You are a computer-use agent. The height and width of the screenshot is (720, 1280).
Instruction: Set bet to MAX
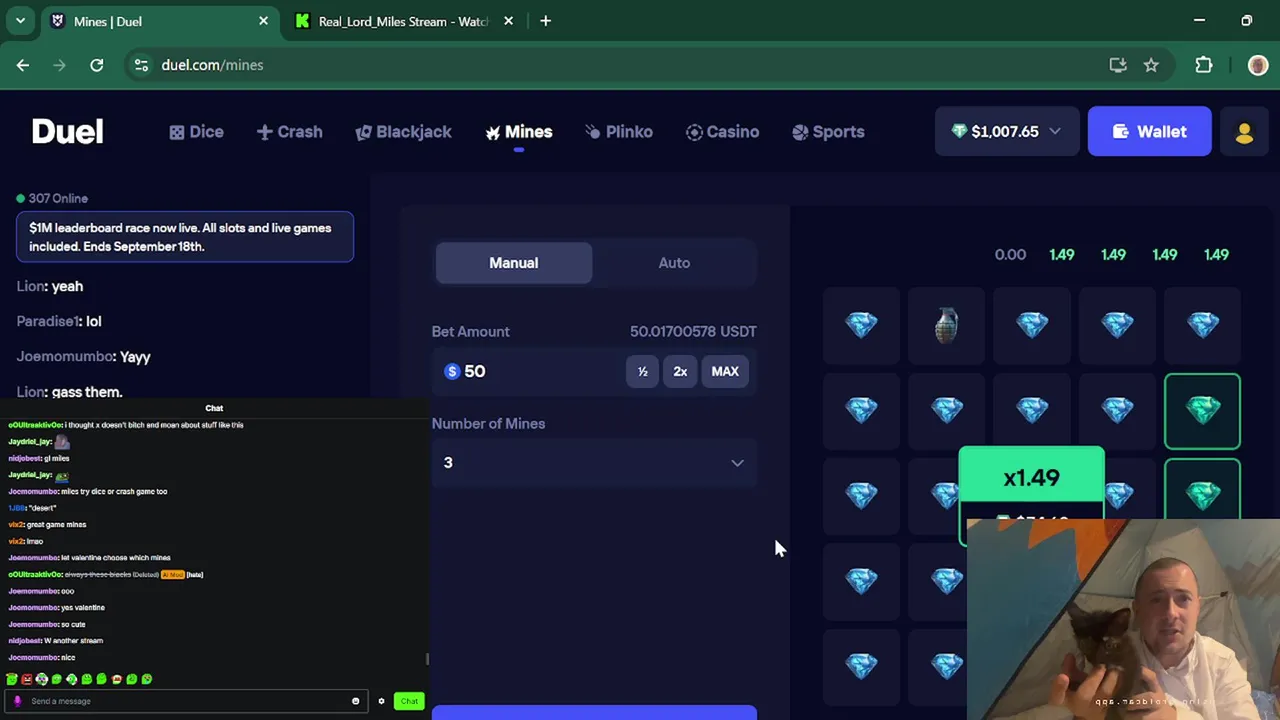[x=725, y=371]
